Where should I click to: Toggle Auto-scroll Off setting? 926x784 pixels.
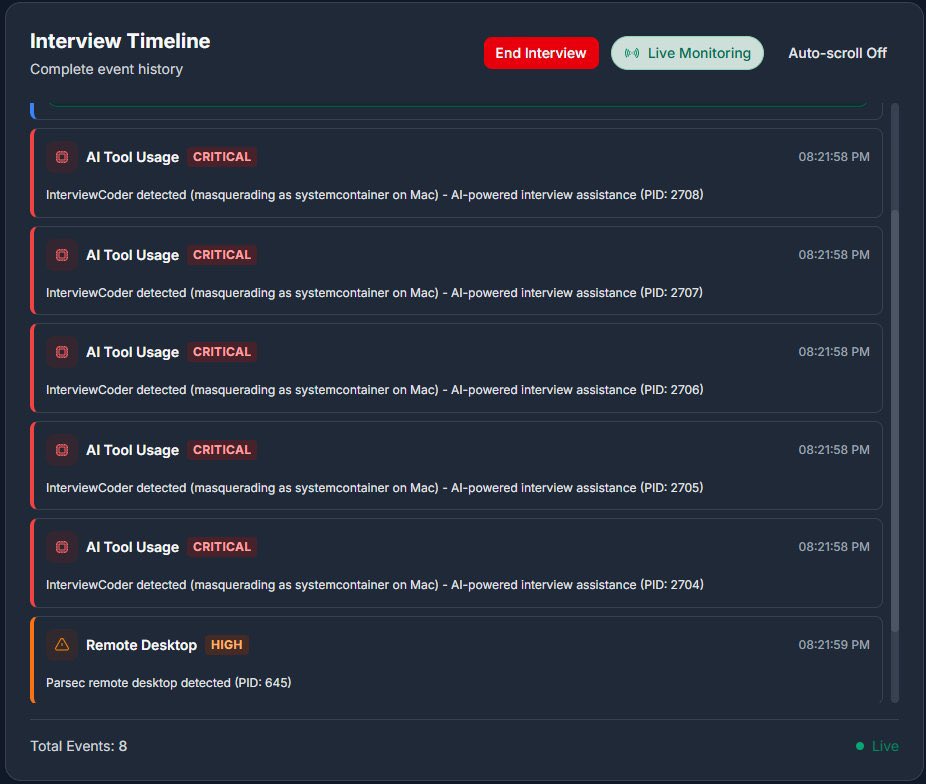point(837,53)
